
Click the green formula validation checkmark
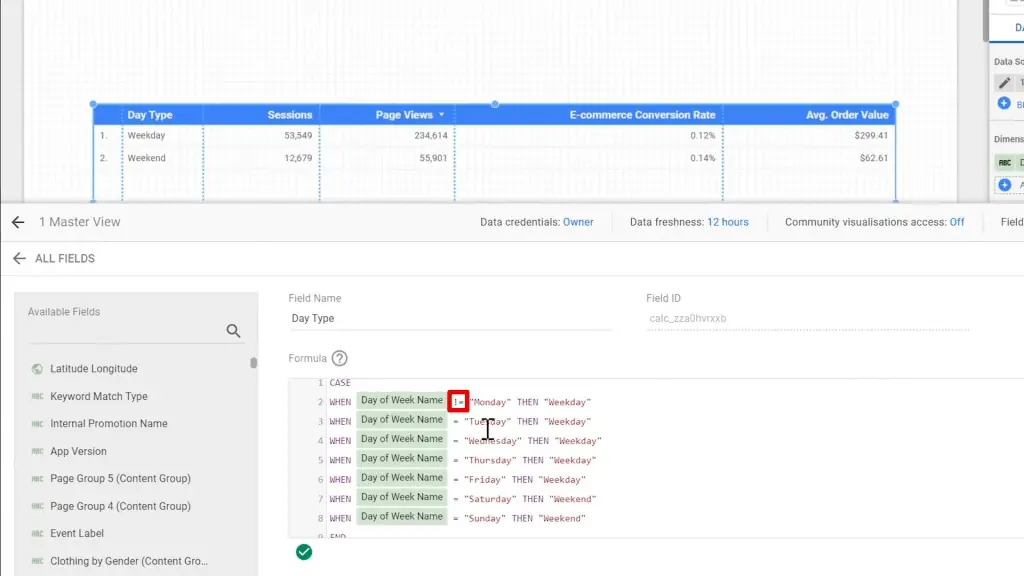coord(304,552)
